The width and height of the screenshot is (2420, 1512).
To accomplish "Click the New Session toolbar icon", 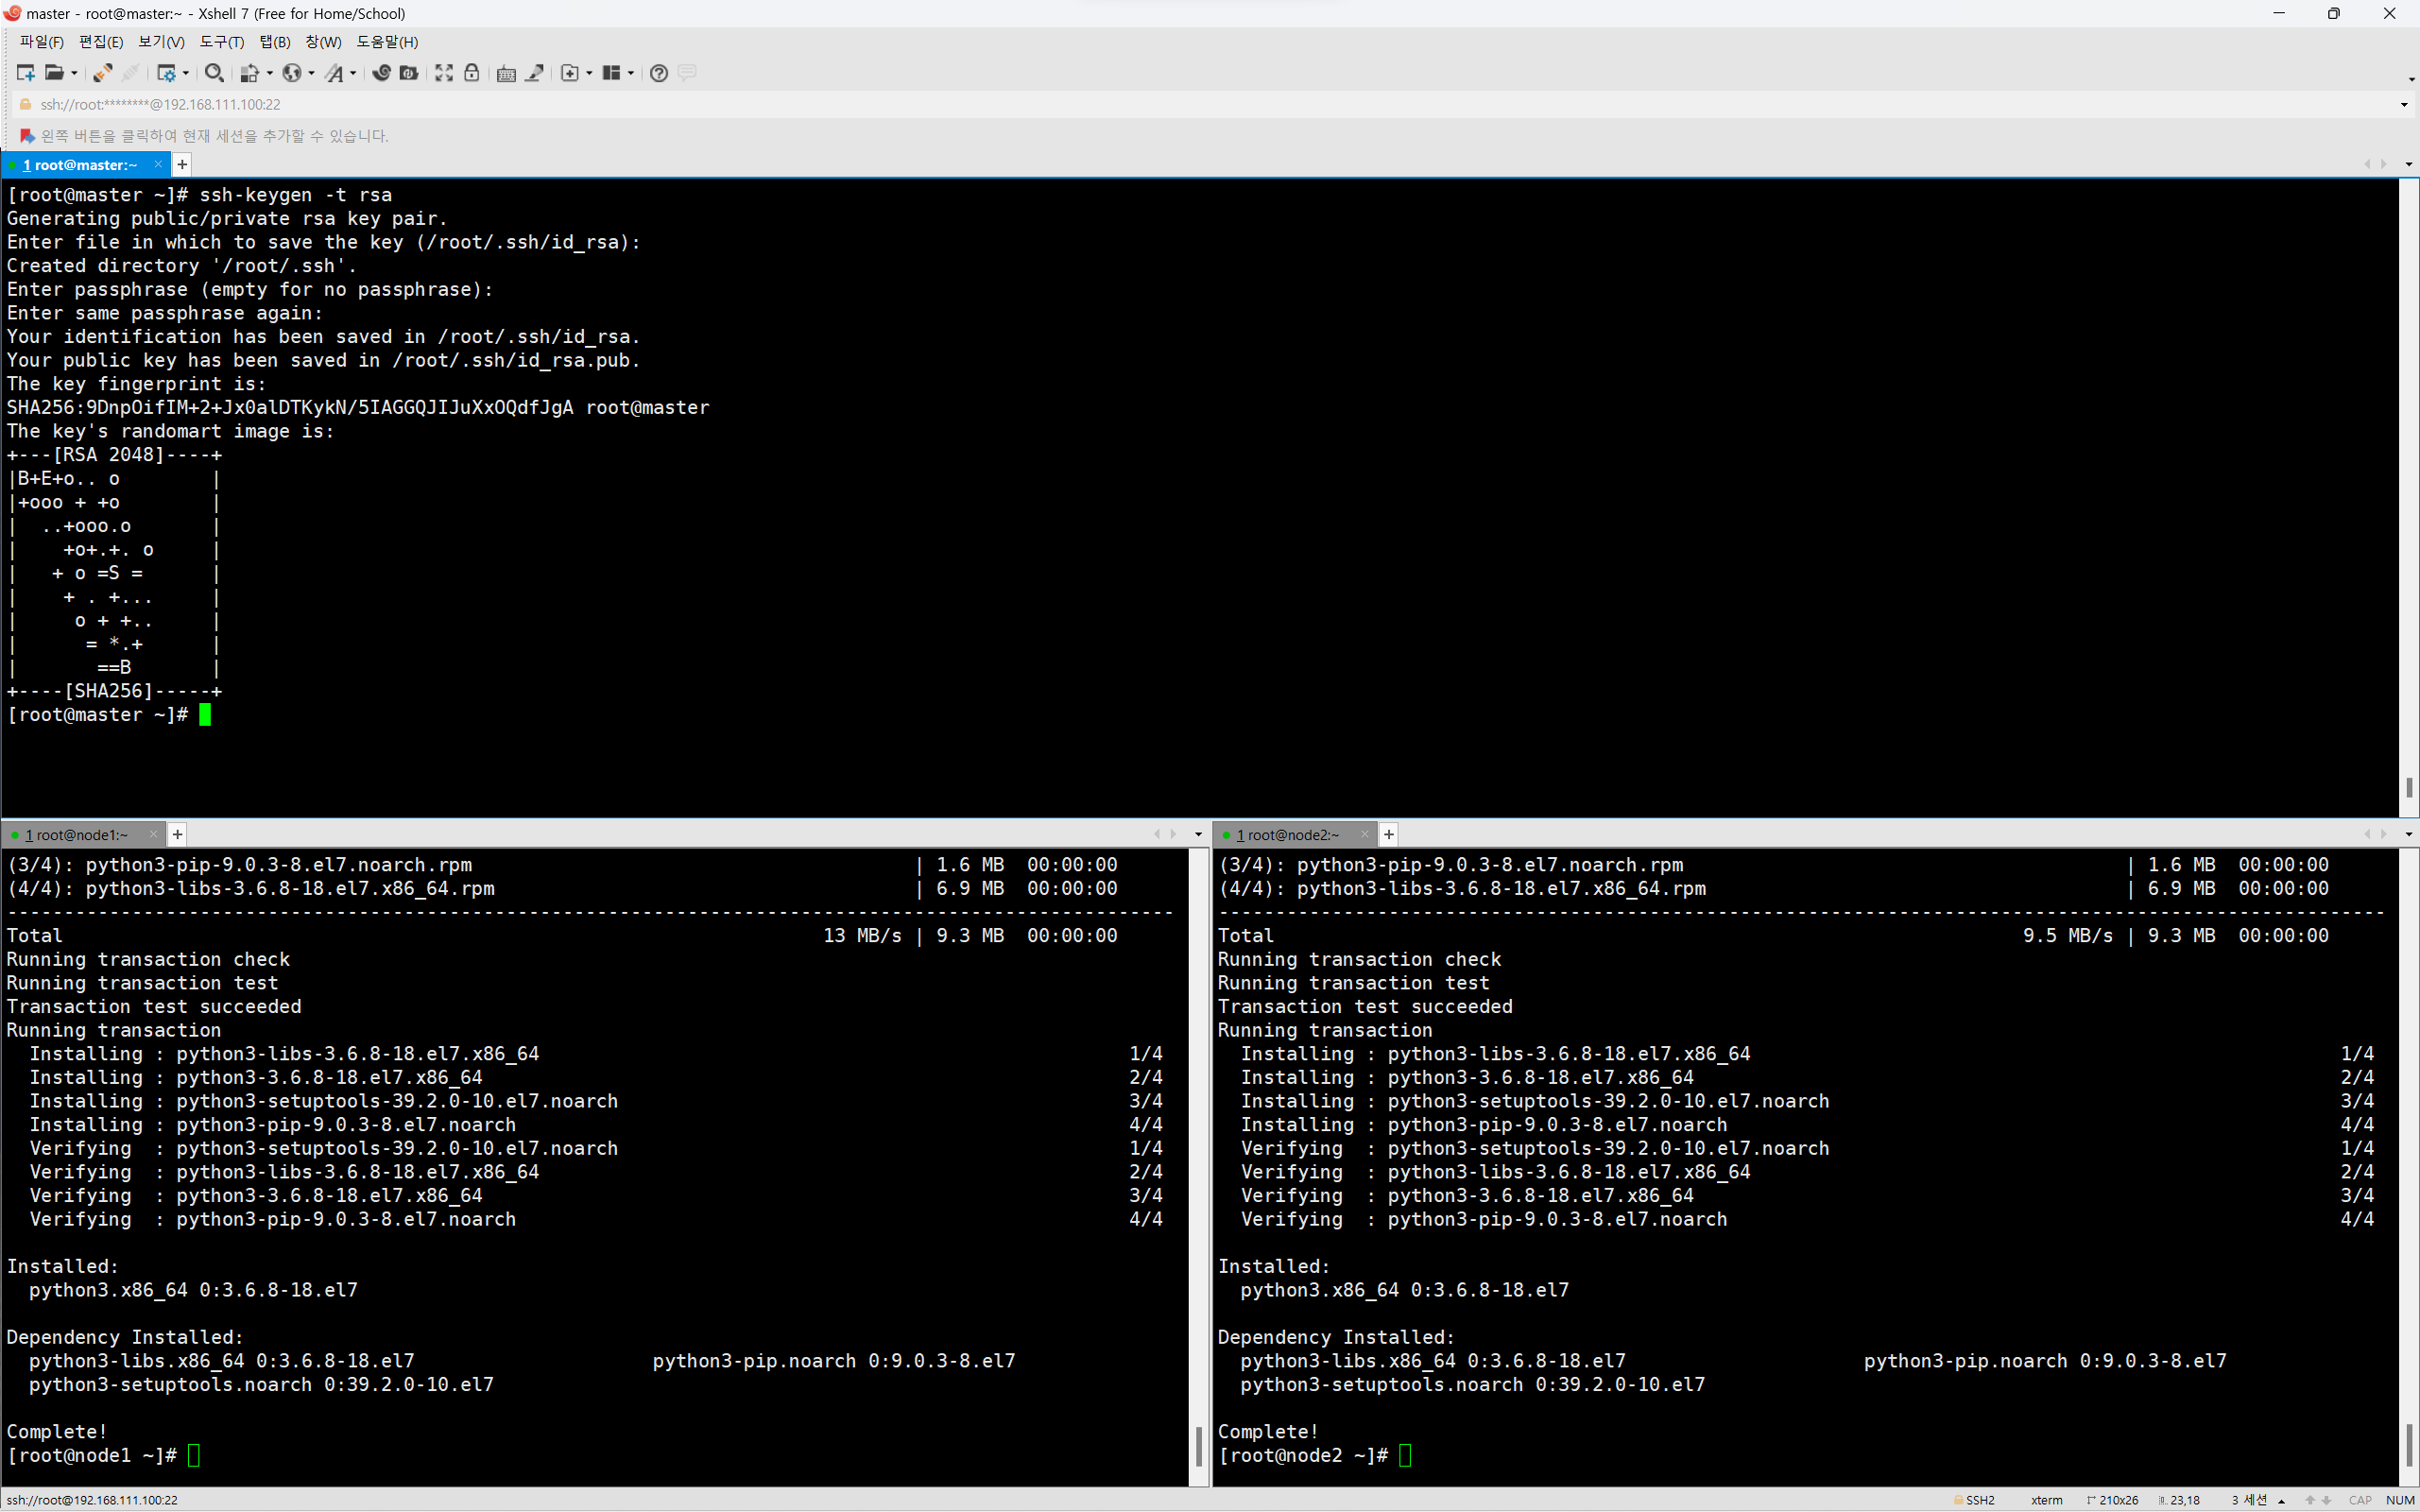I will [x=25, y=73].
